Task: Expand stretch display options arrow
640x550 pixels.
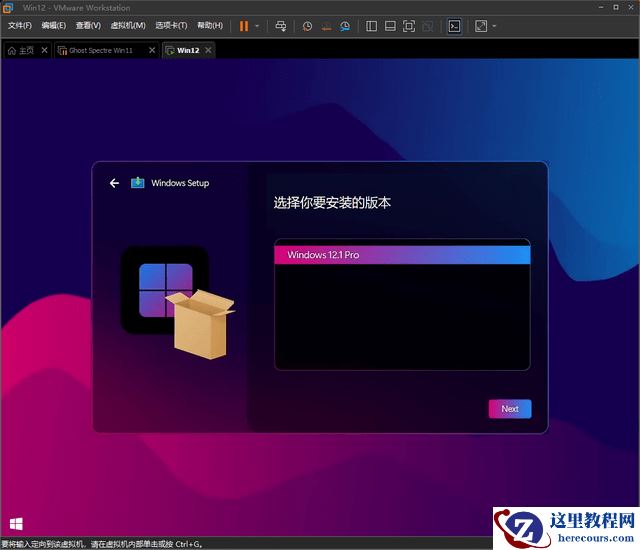Action: tap(494, 26)
